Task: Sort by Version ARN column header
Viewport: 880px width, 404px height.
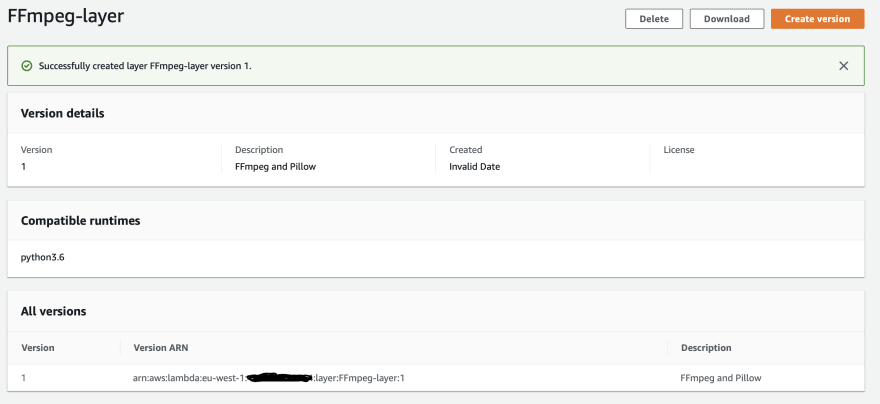Action: click(x=161, y=348)
